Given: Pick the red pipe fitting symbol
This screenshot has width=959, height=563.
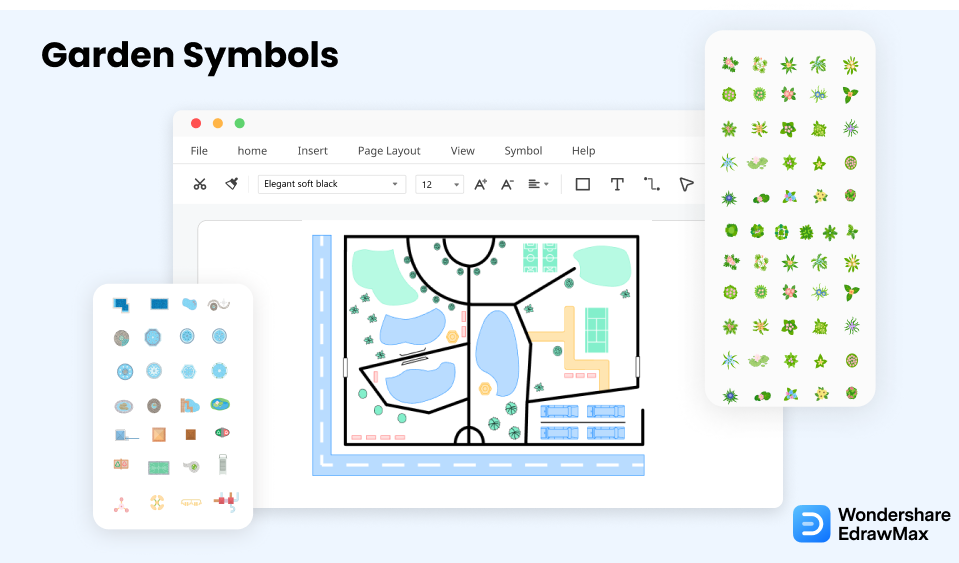Looking at the screenshot, I should [226, 501].
